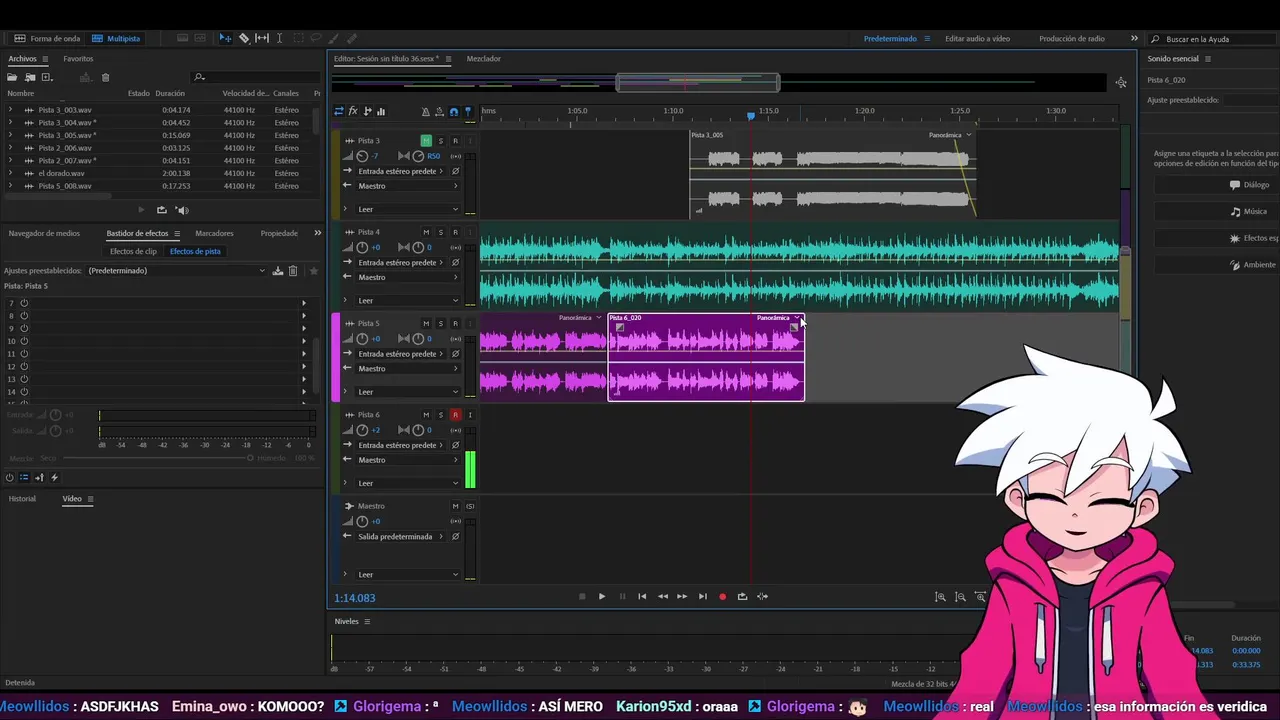
Task: Switch to Forma de onda view
Action: pyautogui.click(x=47, y=38)
